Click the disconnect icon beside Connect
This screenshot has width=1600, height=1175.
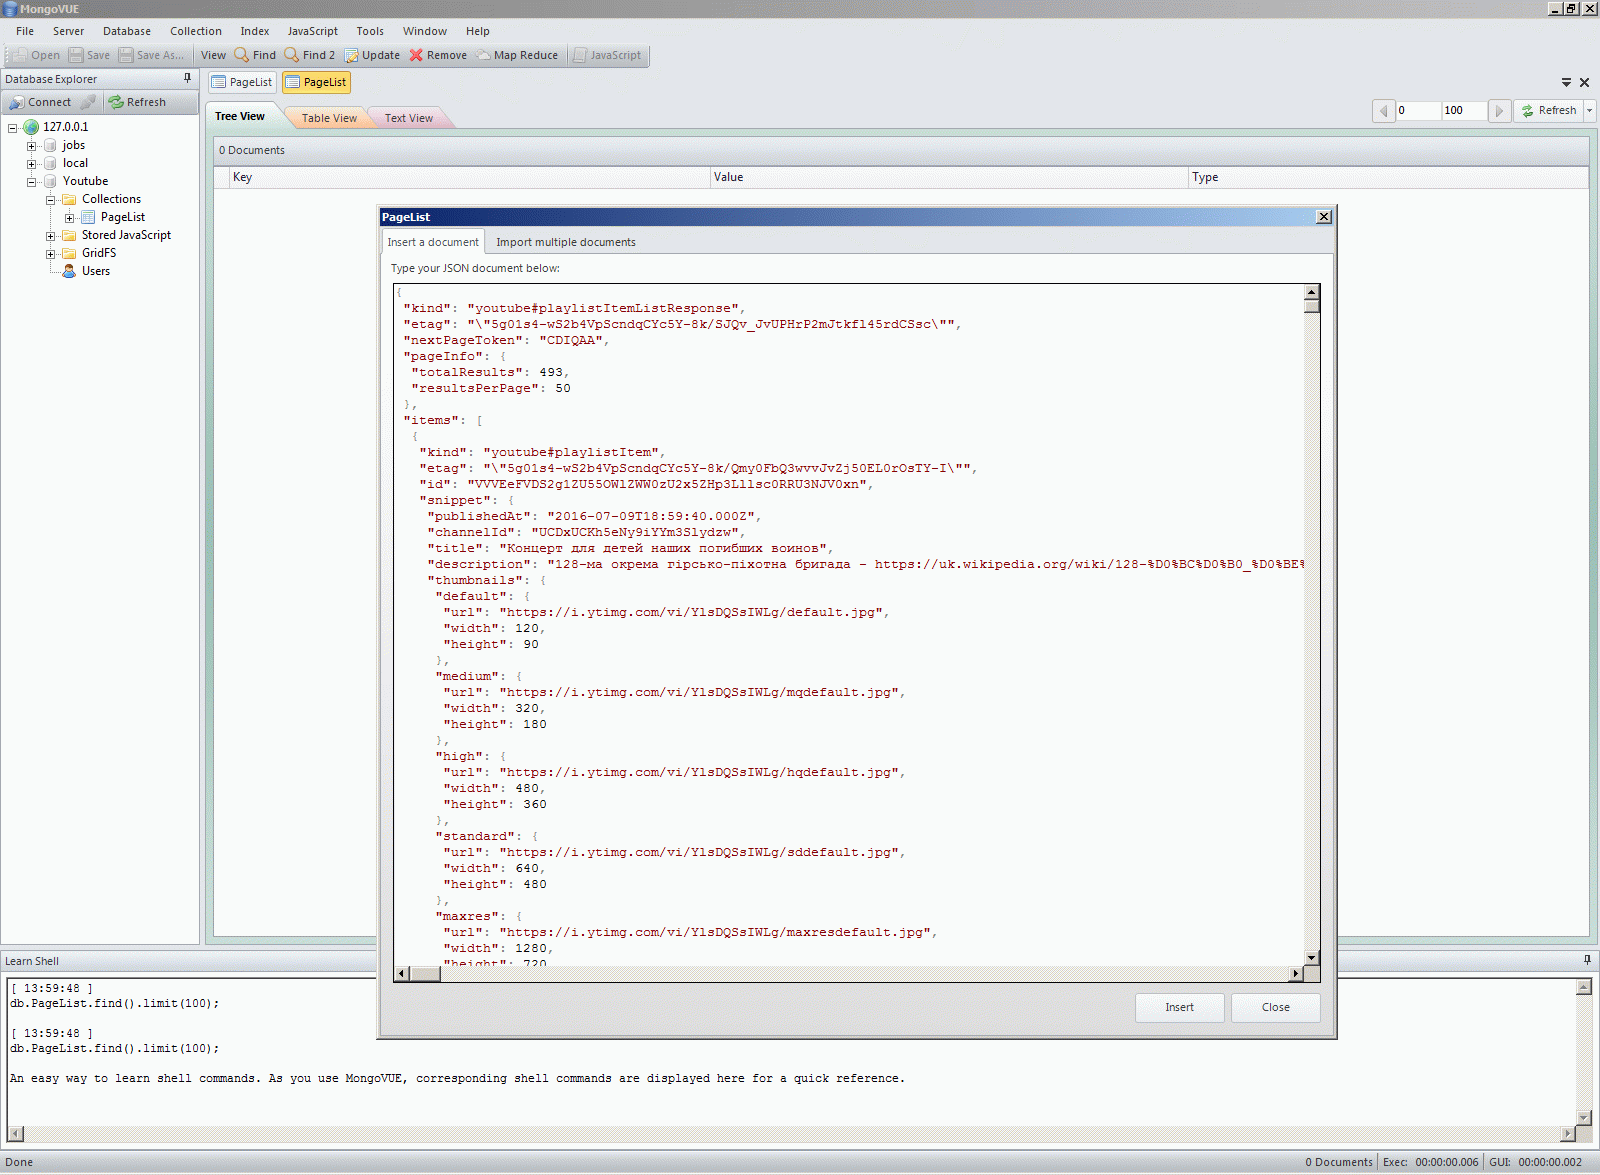click(88, 102)
